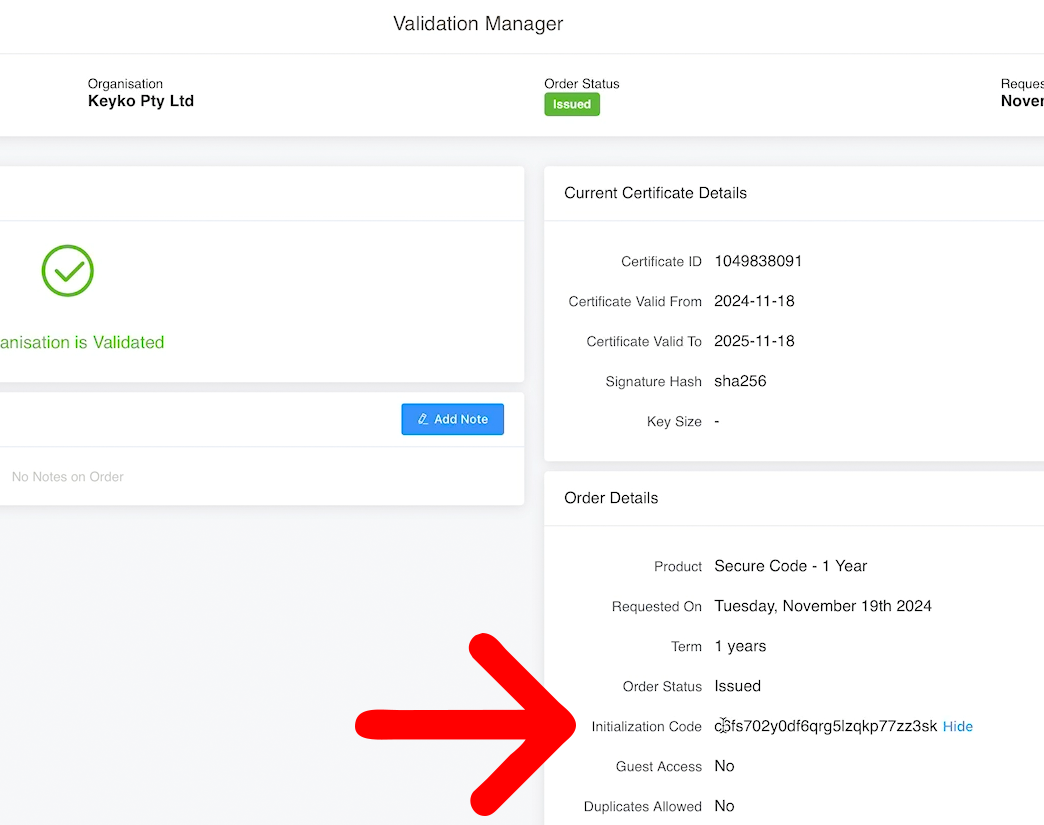Expand the Order Details section header
Screen dimensions: 1044x825
(x=610, y=497)
